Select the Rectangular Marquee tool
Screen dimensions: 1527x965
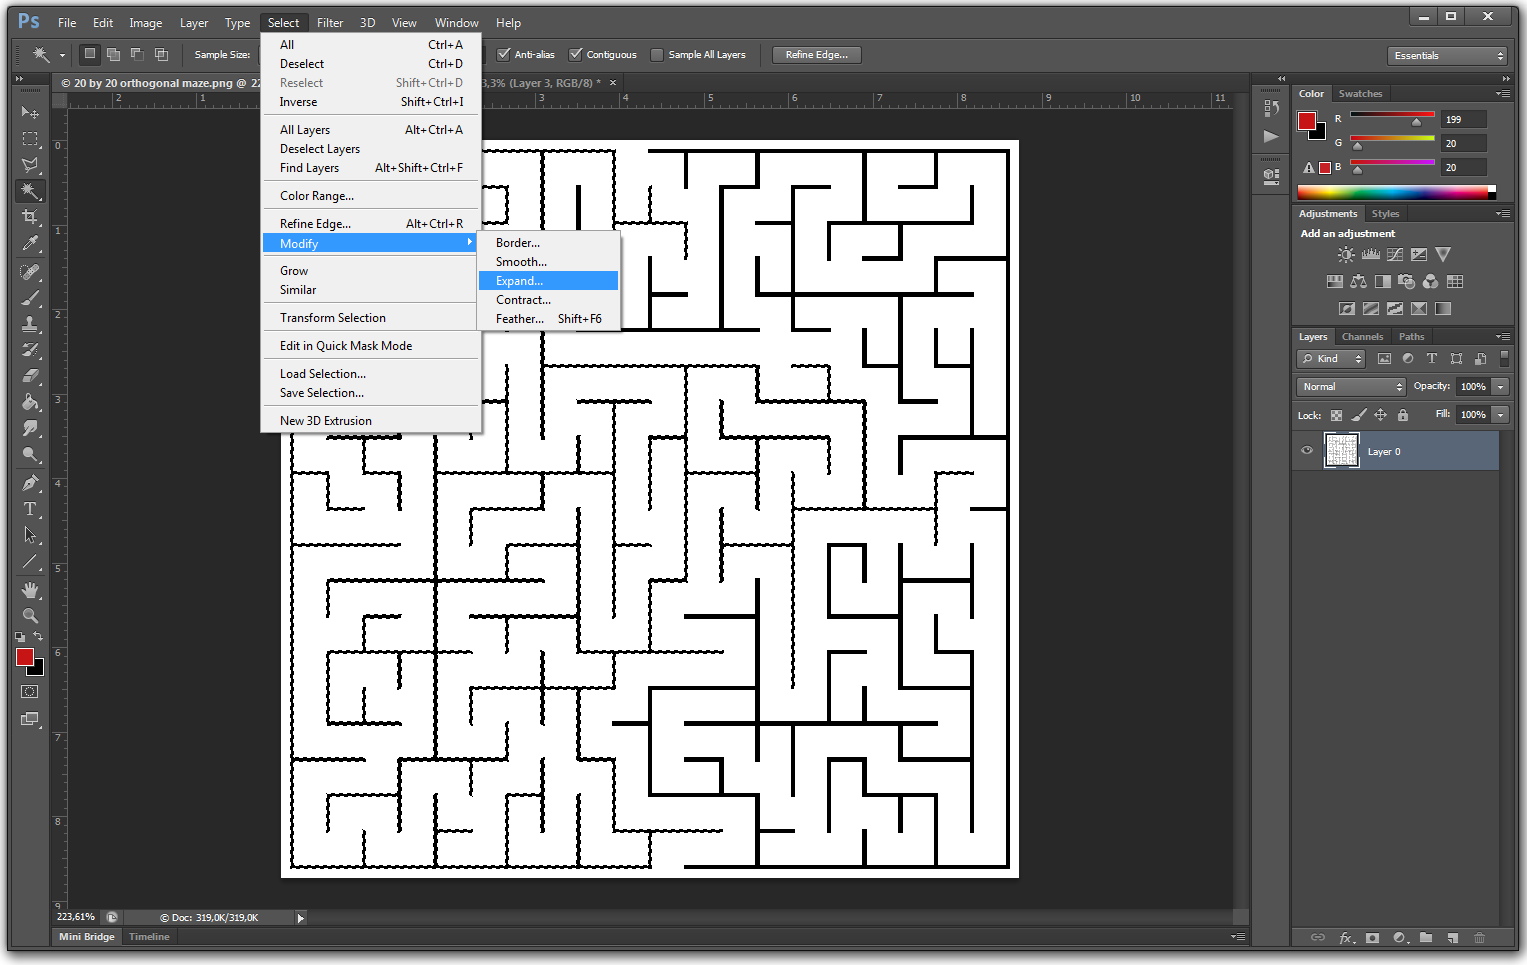pos(30,139)
